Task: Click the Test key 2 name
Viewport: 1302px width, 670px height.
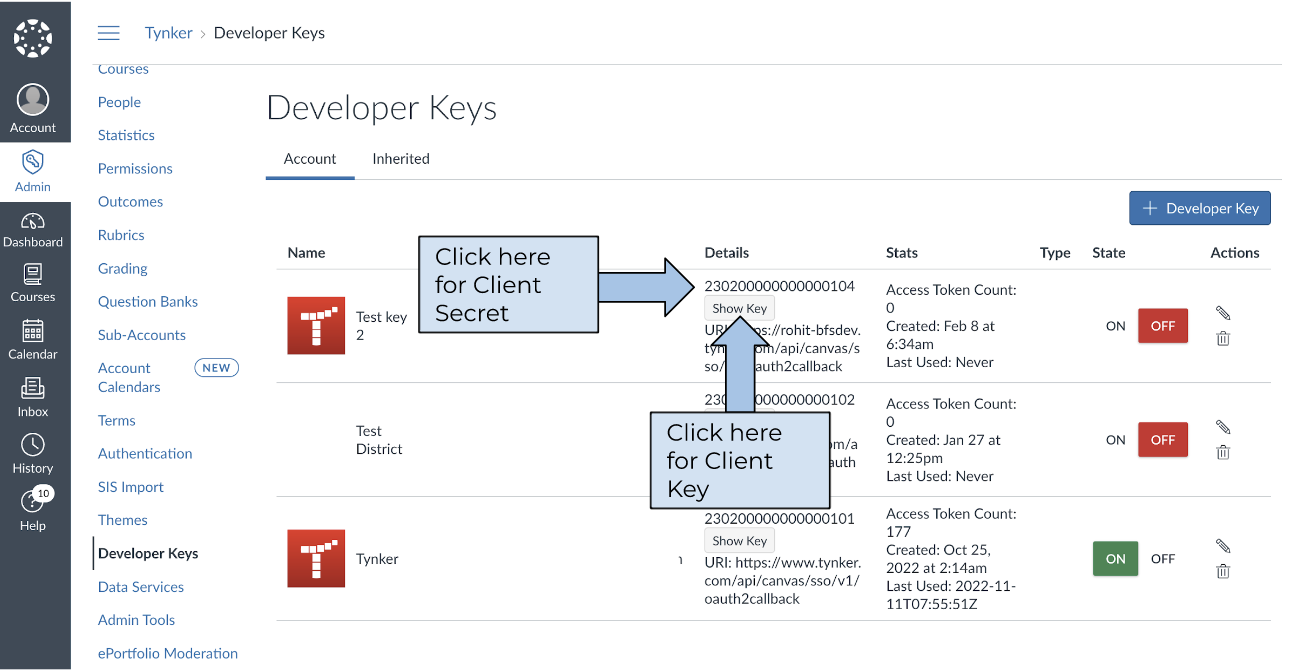Action: 382,326
